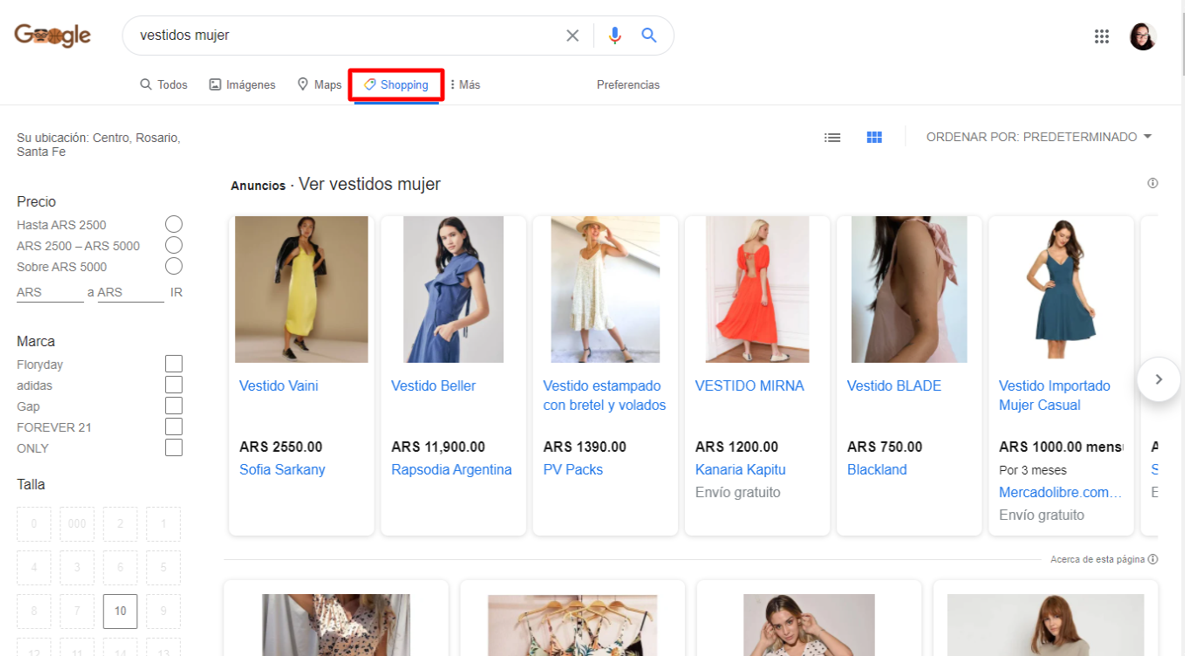Click the maximum ARS price field
This screenshot has width=1185, height=656.
coord(130,292)
